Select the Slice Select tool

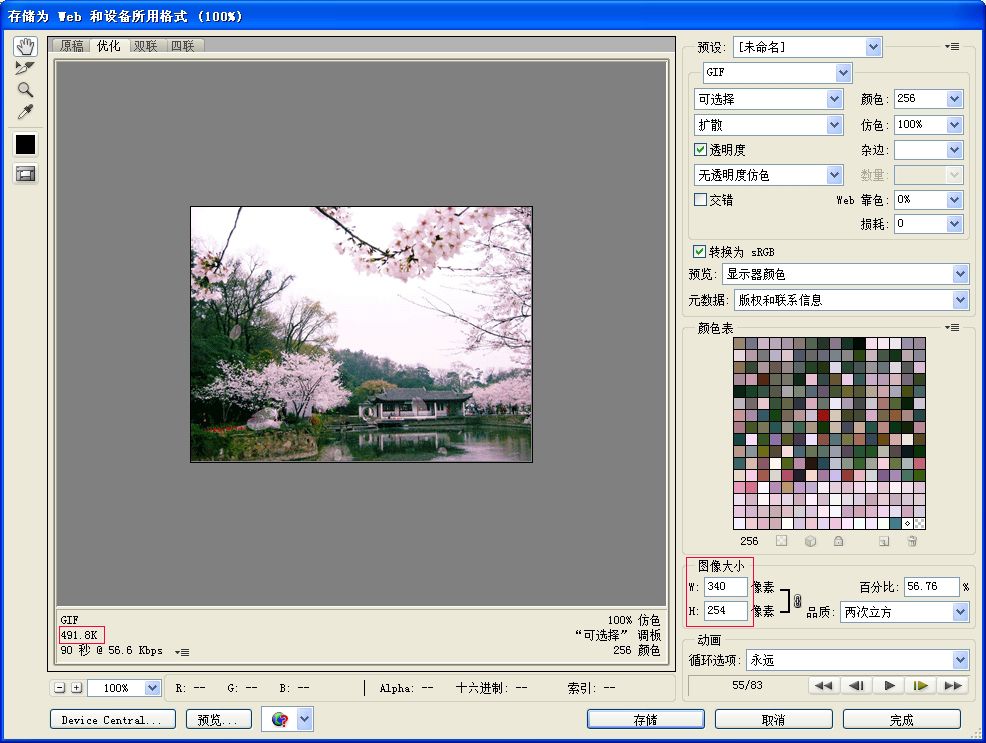(x=25, y=68)
